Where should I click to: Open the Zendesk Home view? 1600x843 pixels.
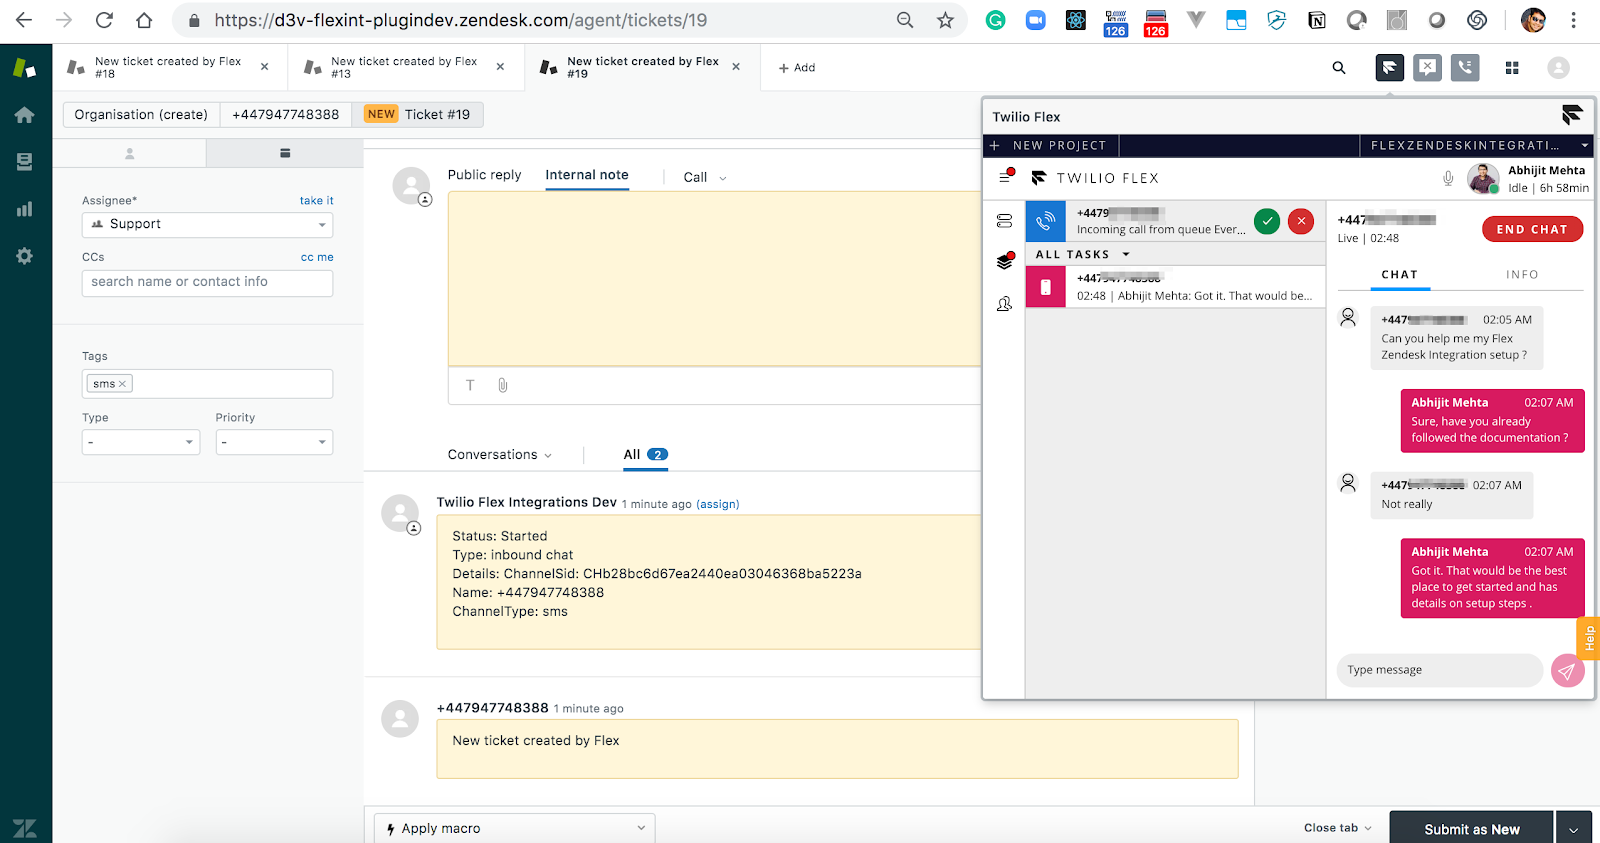pos(25,115)
